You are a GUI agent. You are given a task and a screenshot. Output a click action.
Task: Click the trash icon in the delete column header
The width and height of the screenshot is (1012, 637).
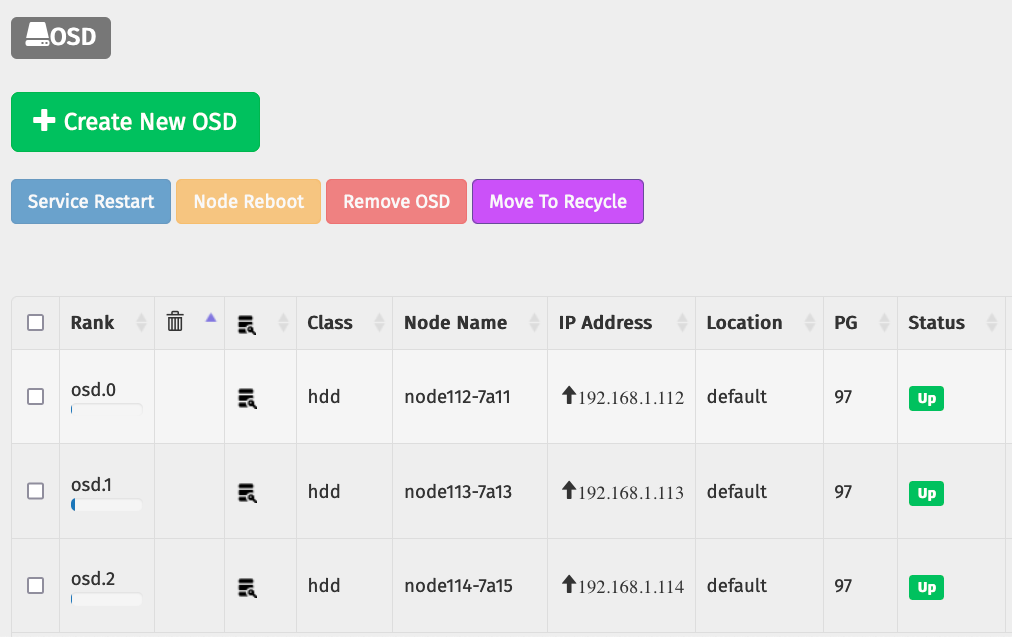click(175, 322)
